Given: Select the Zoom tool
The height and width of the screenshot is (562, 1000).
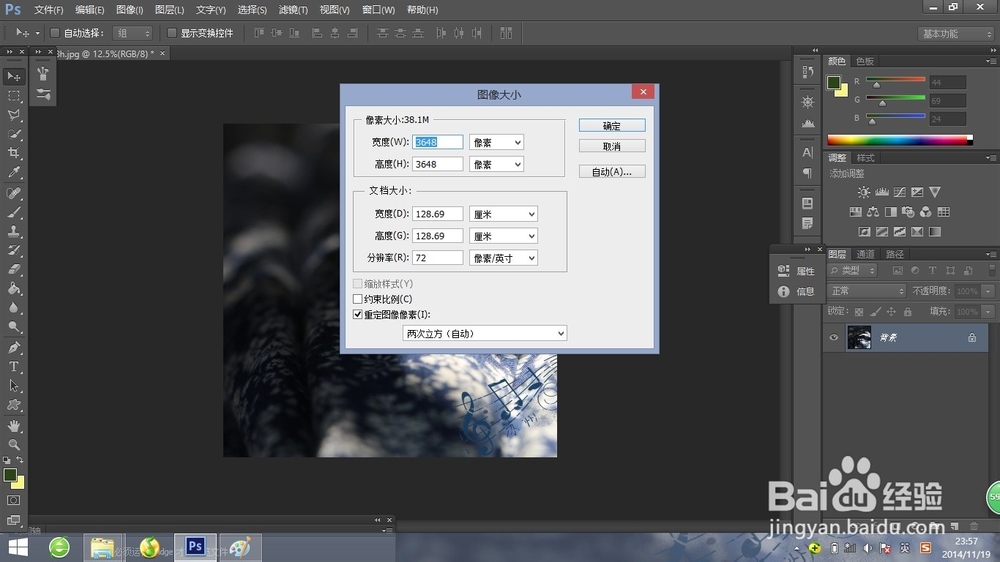Looking at the screenshot, I should (13, 444).
